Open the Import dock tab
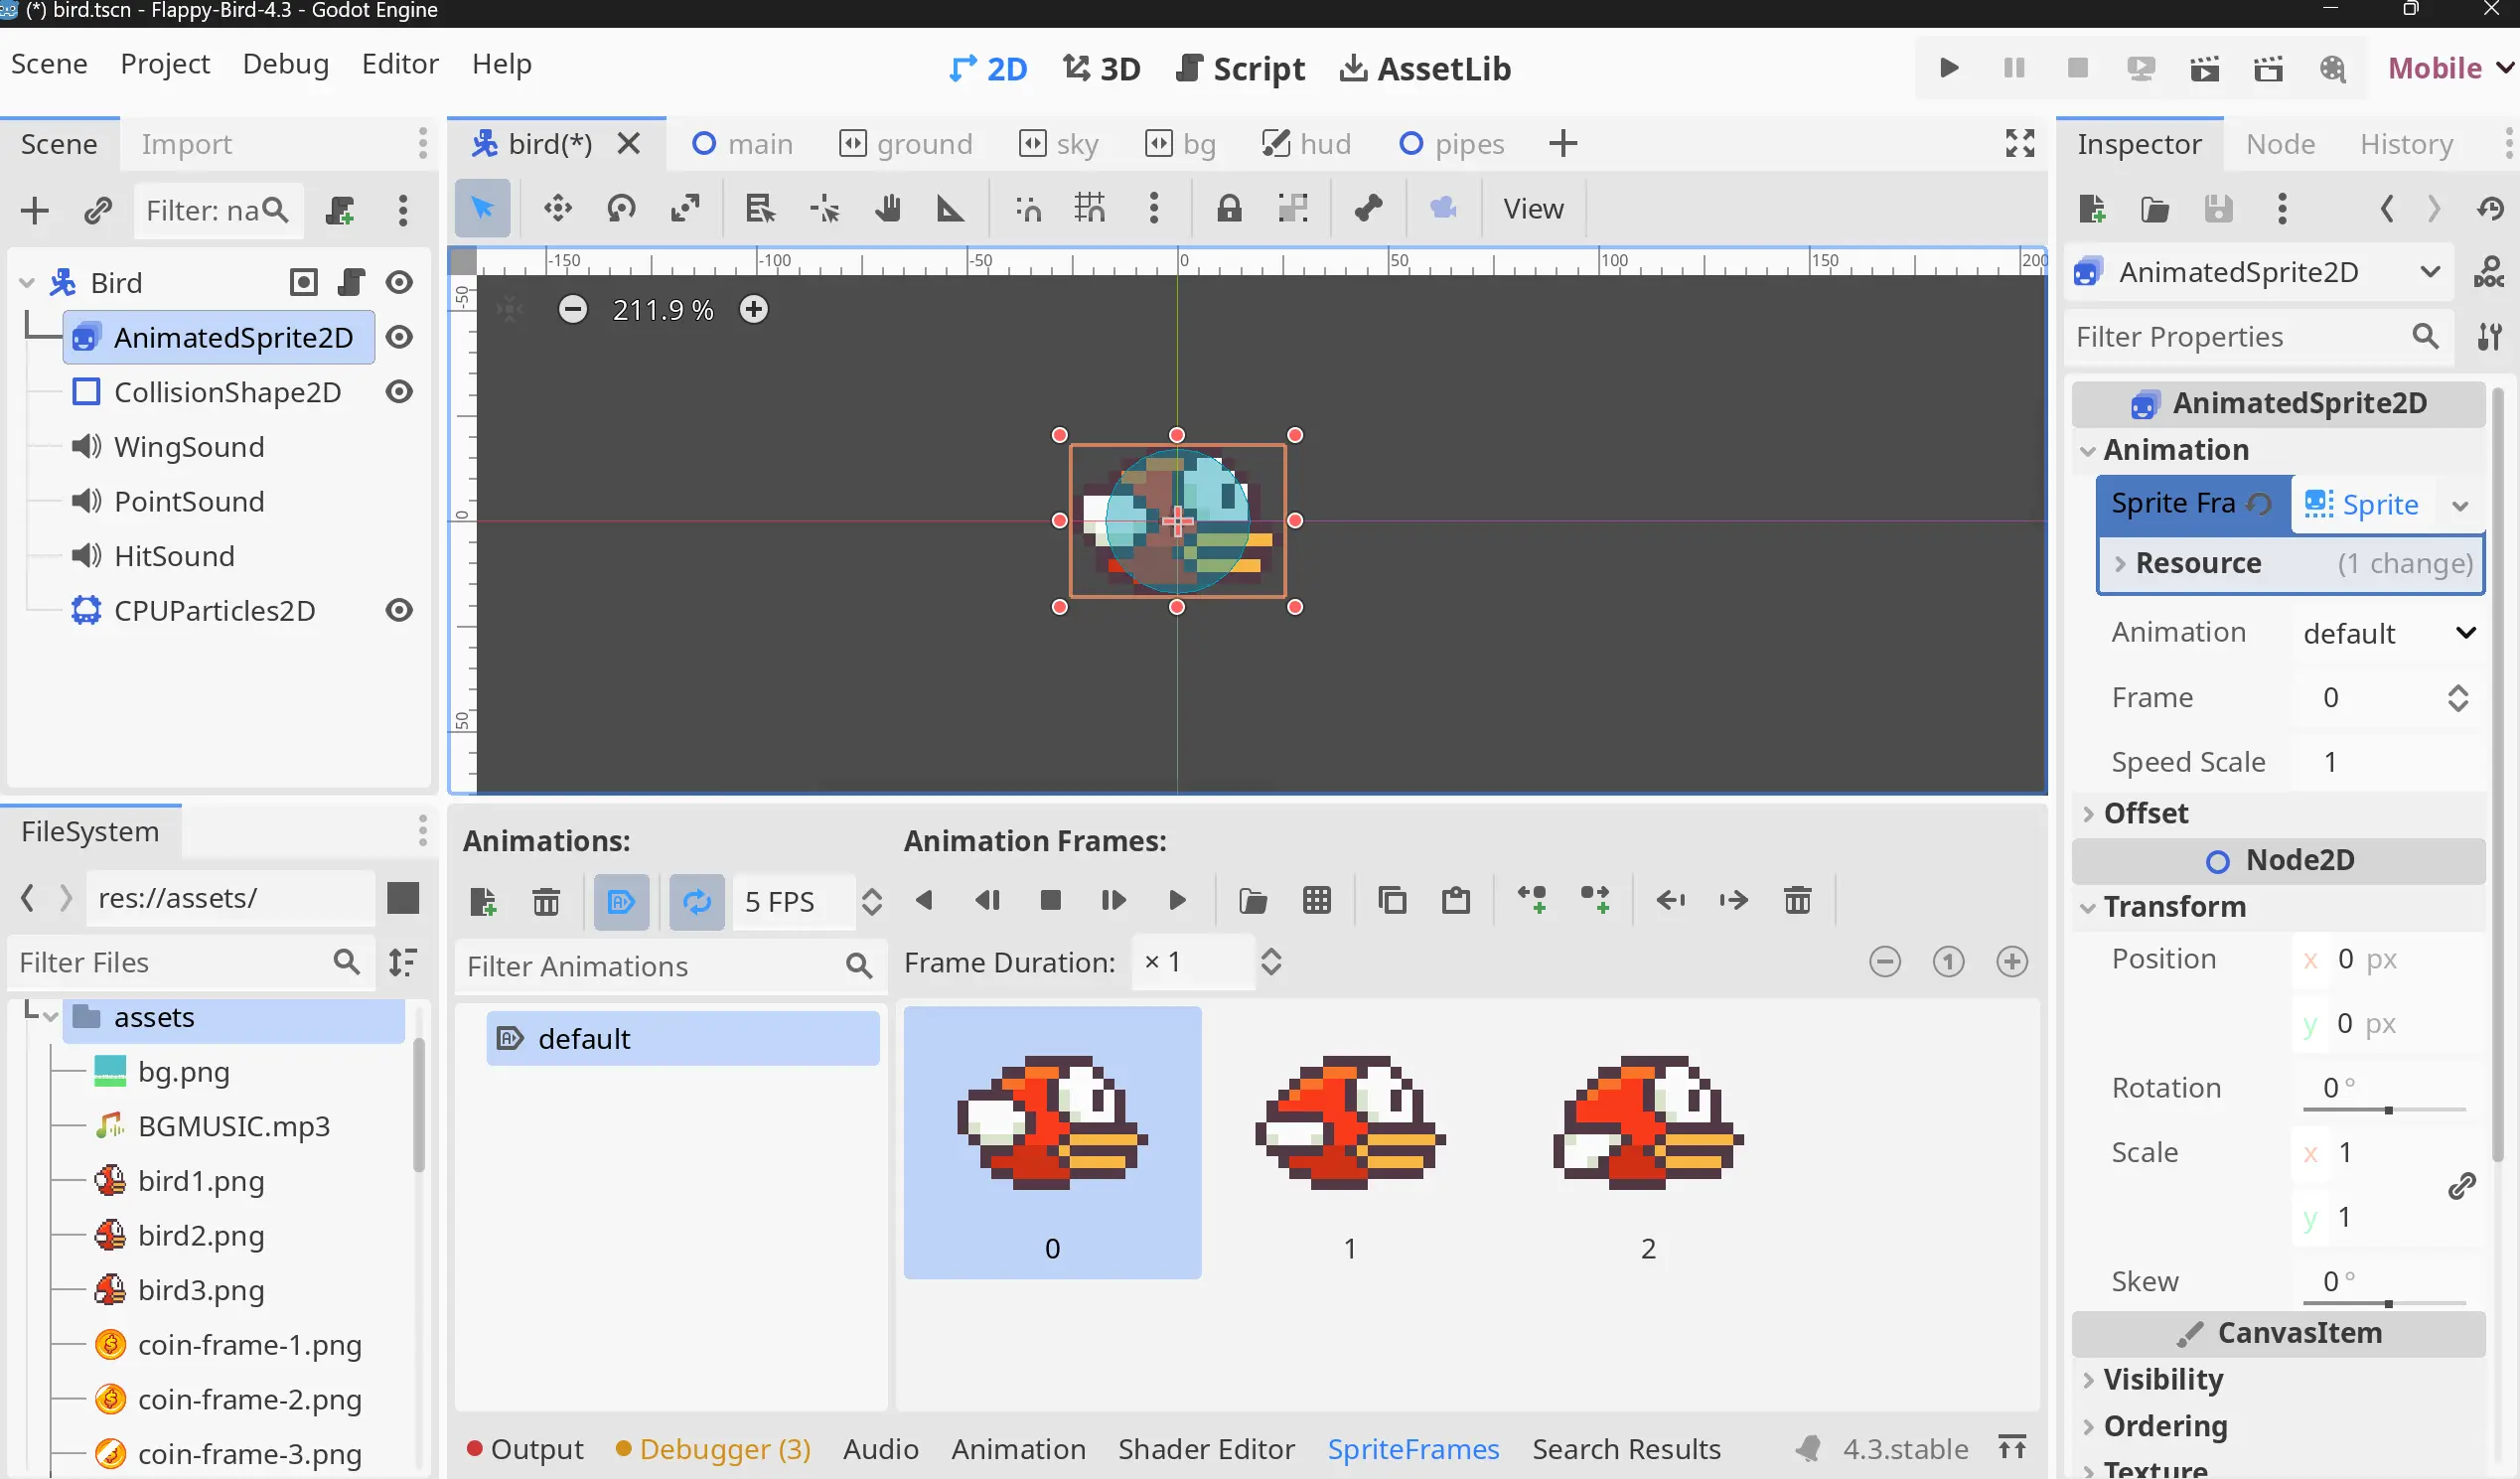 (x=186, y=144)
